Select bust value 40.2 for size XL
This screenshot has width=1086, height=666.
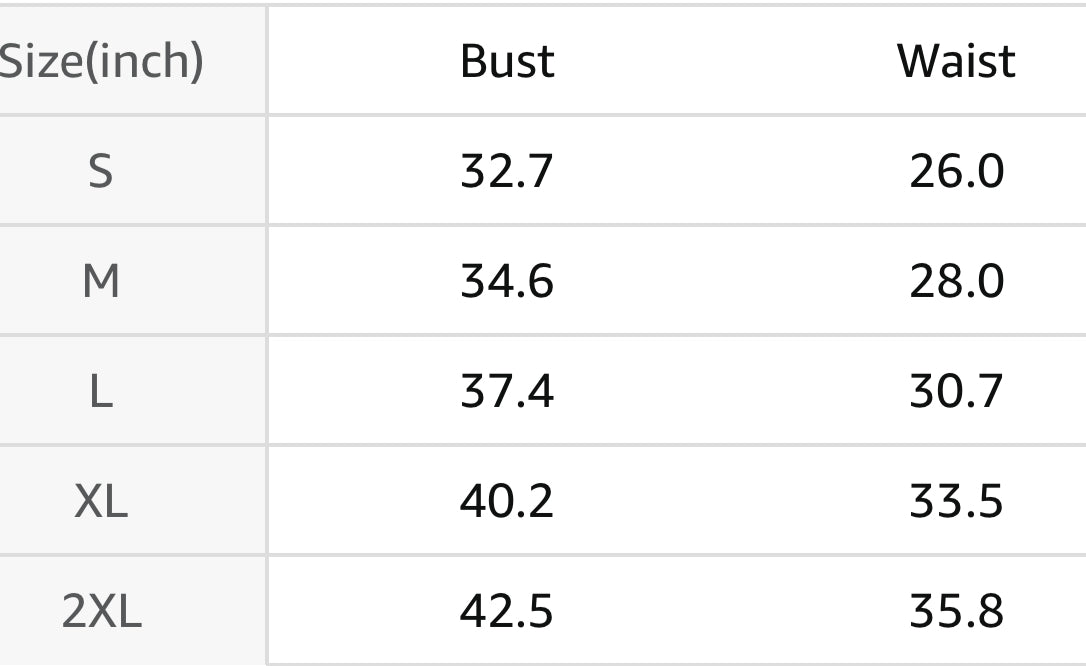[x=507, y=501]
